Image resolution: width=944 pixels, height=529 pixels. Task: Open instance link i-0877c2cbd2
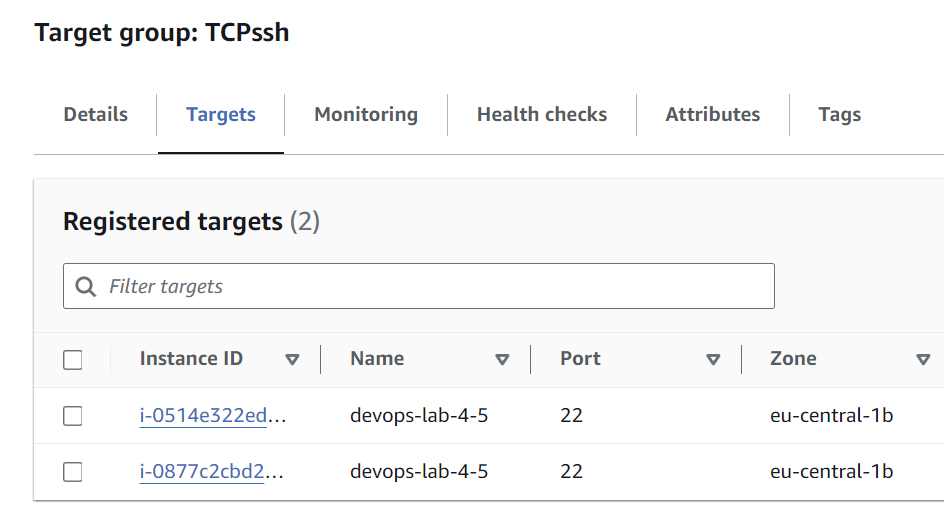click(x=212, y=472)
